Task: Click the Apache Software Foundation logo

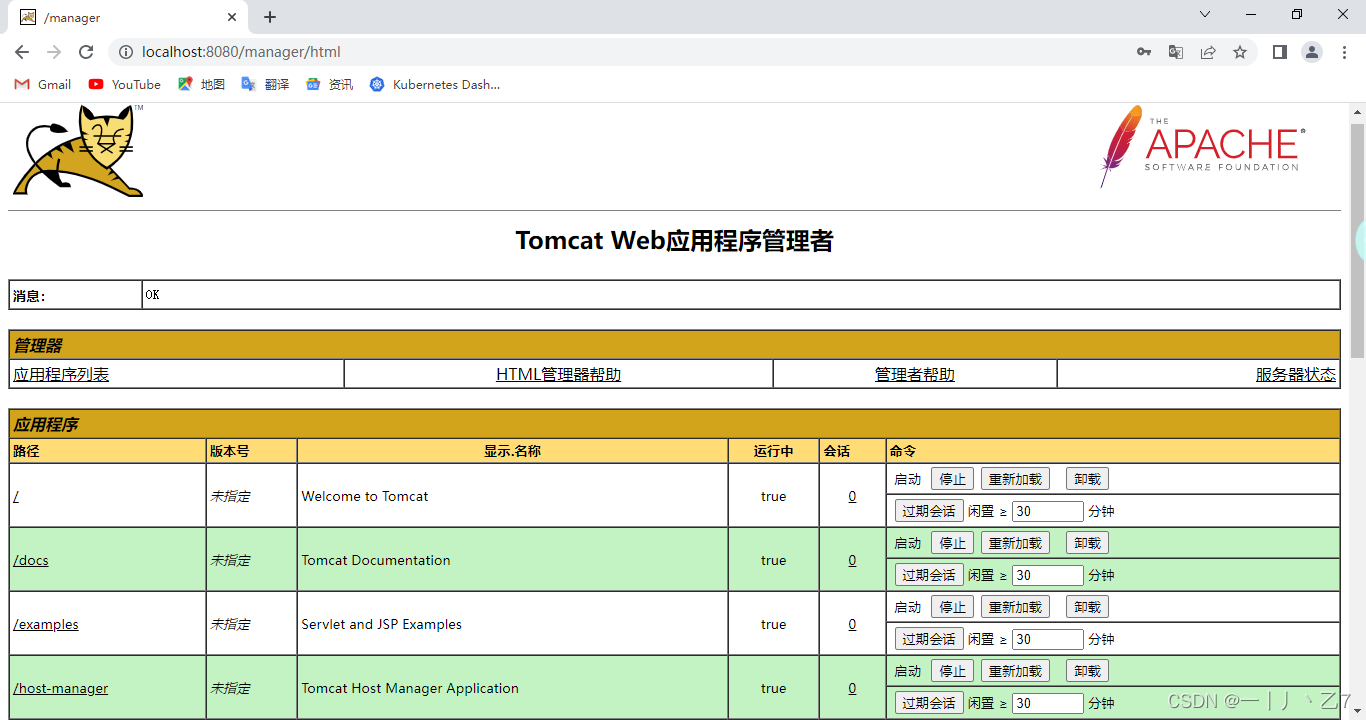Action: click(1202, 146)
